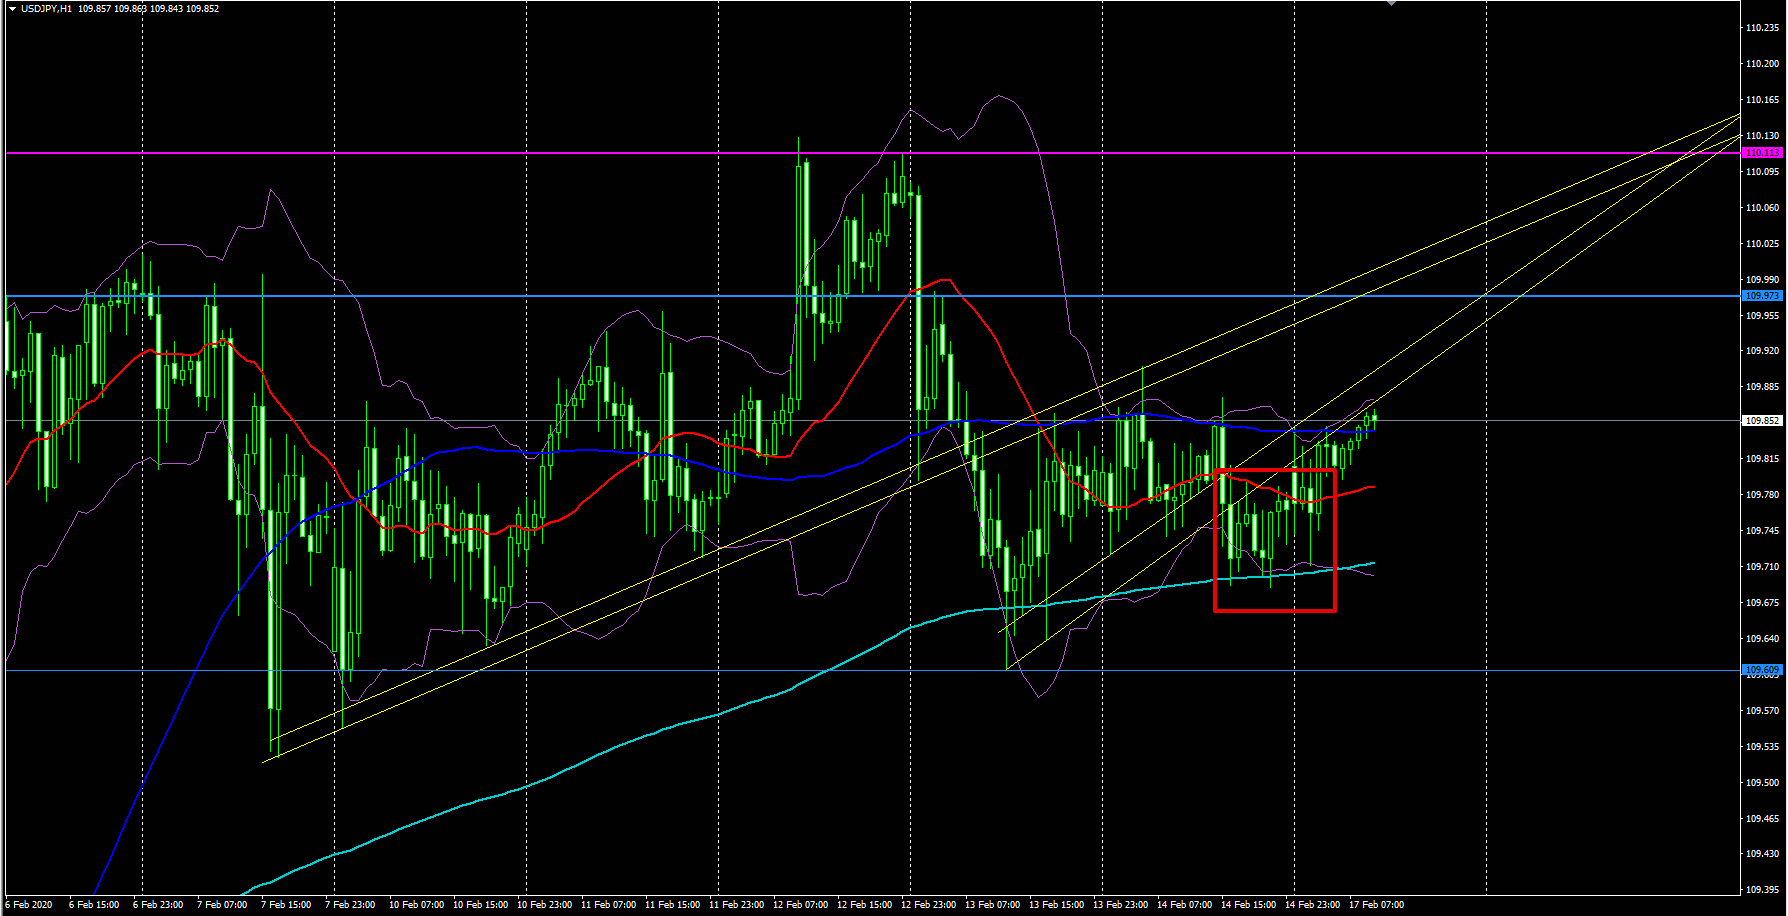Click the 10 Feb 07:00 time label

tap(416, 905)
